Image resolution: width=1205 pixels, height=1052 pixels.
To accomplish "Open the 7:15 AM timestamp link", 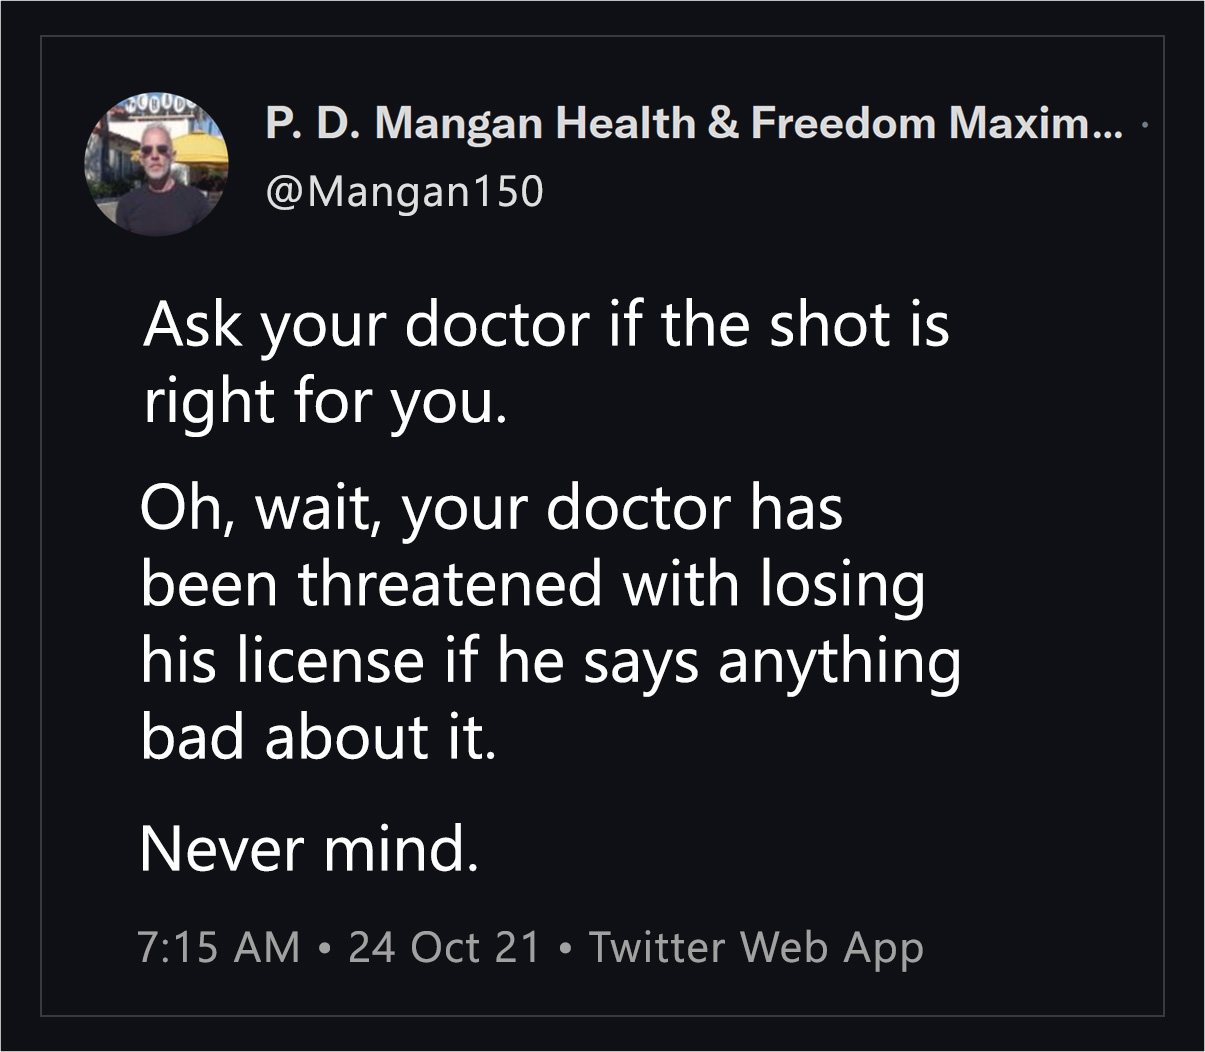I will [x=218, y=947].
